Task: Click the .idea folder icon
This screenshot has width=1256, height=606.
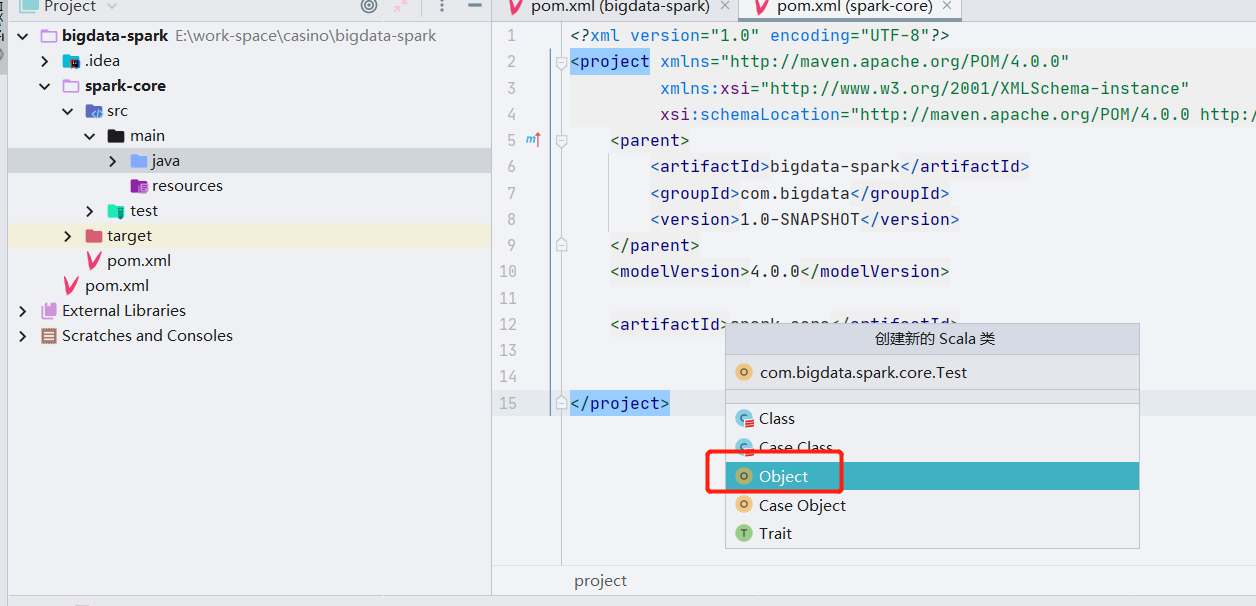Action: 71,61
